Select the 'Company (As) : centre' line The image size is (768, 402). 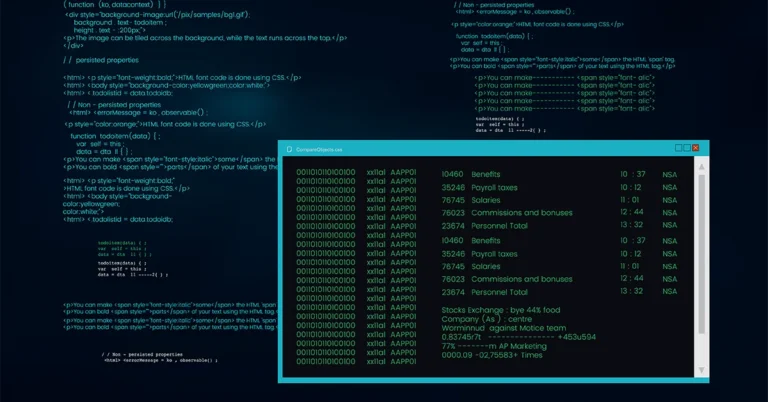tap(486, 321)
